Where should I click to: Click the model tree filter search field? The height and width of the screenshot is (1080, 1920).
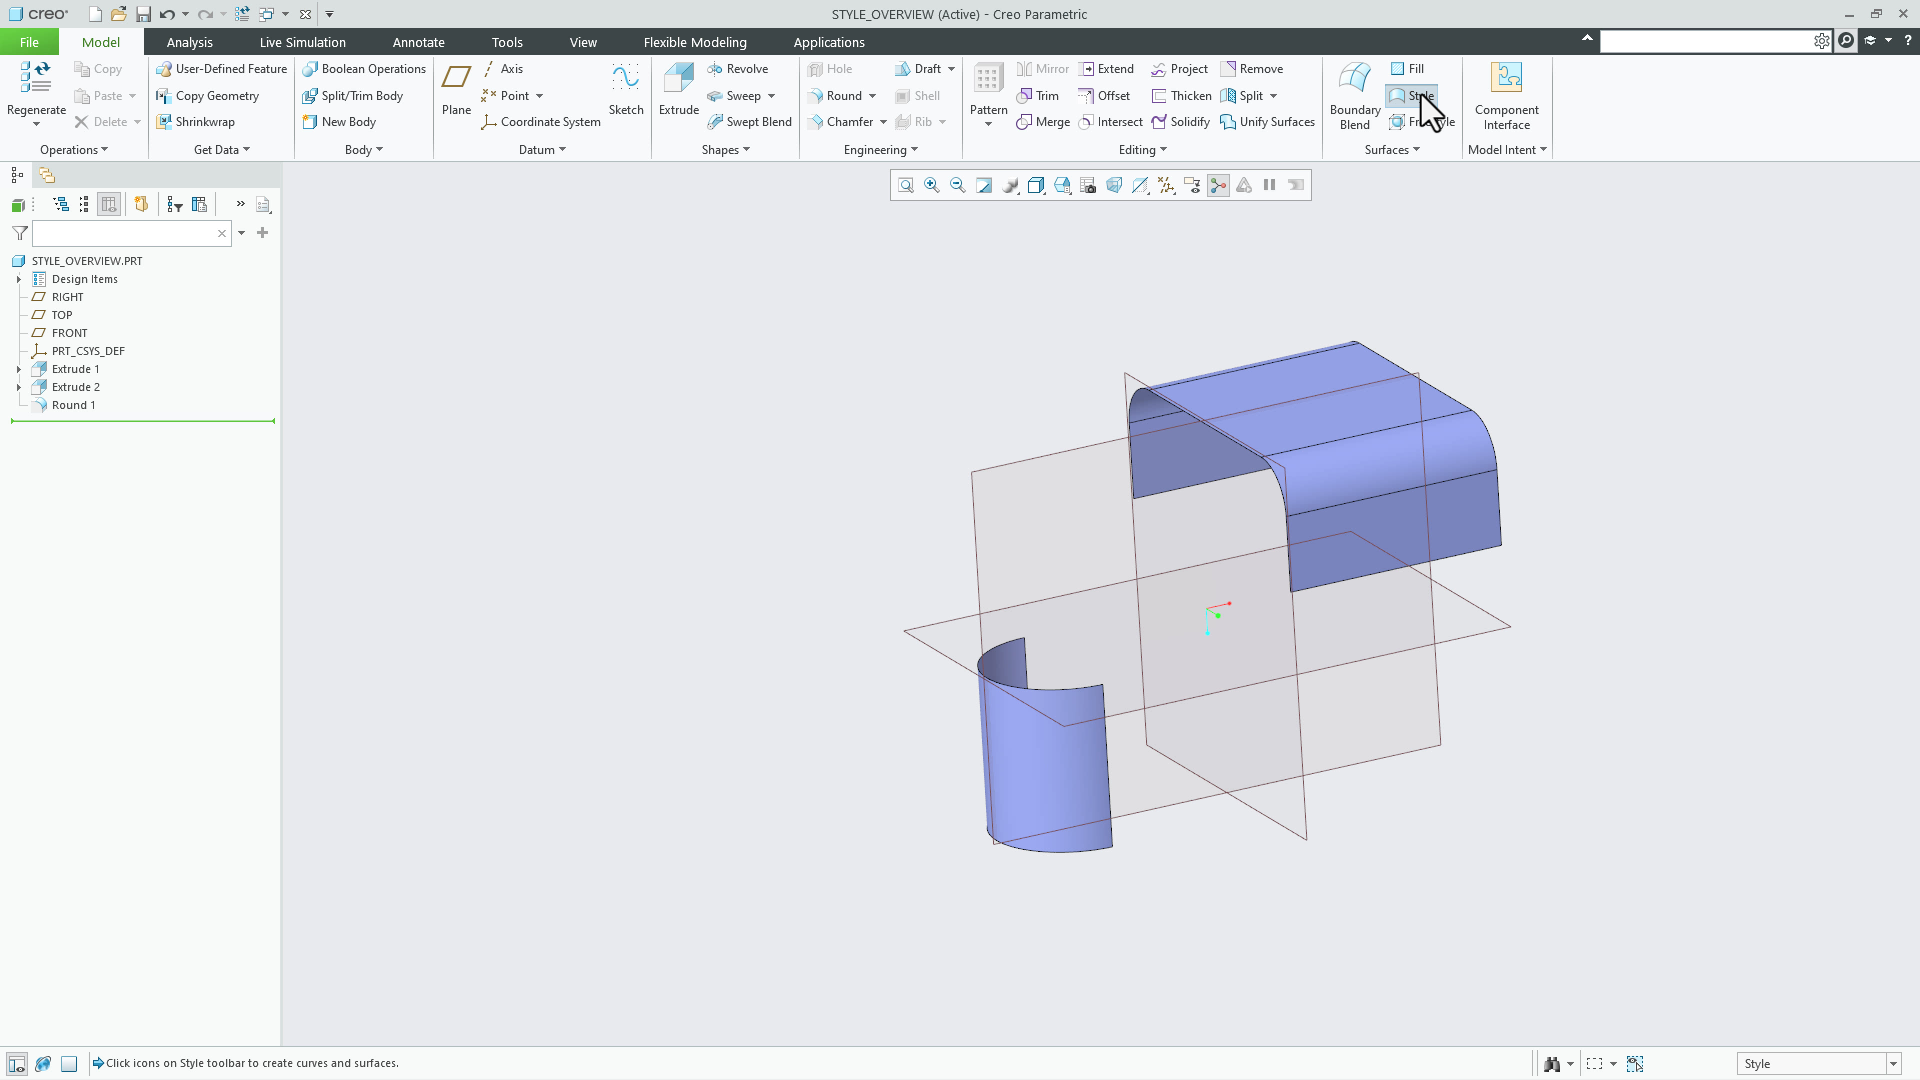coord(132,233)
